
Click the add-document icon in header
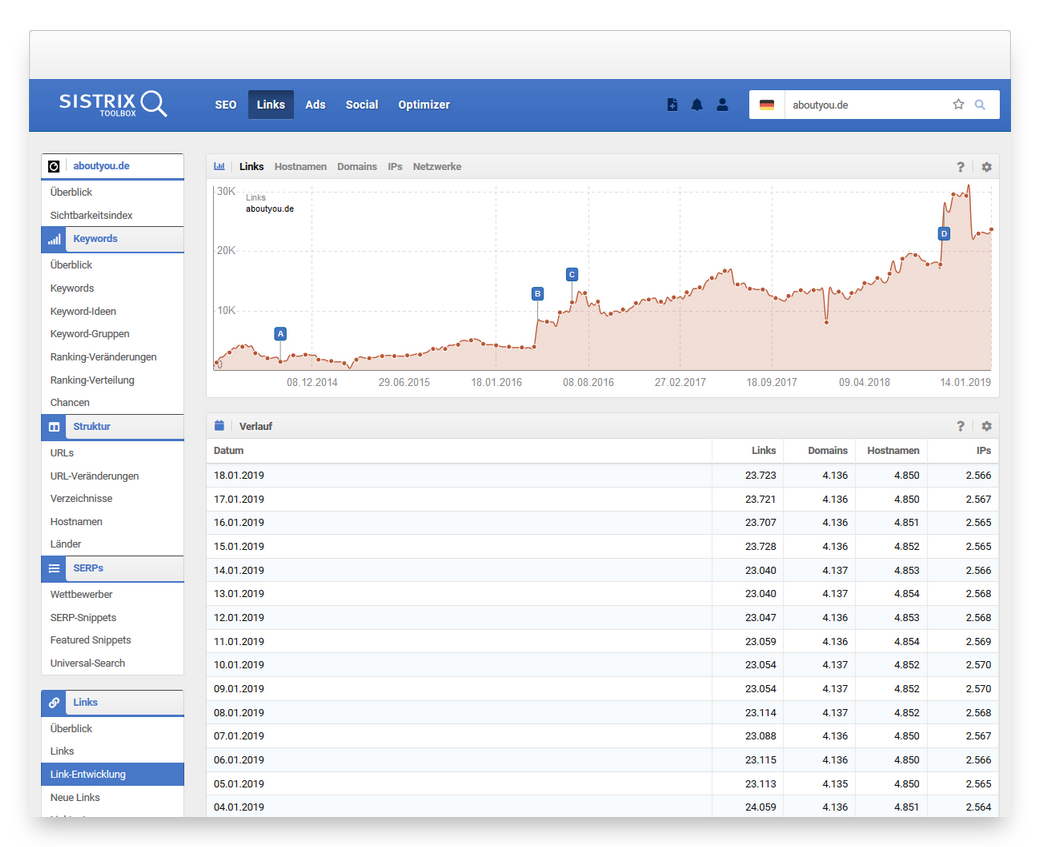tap(672, 105)
